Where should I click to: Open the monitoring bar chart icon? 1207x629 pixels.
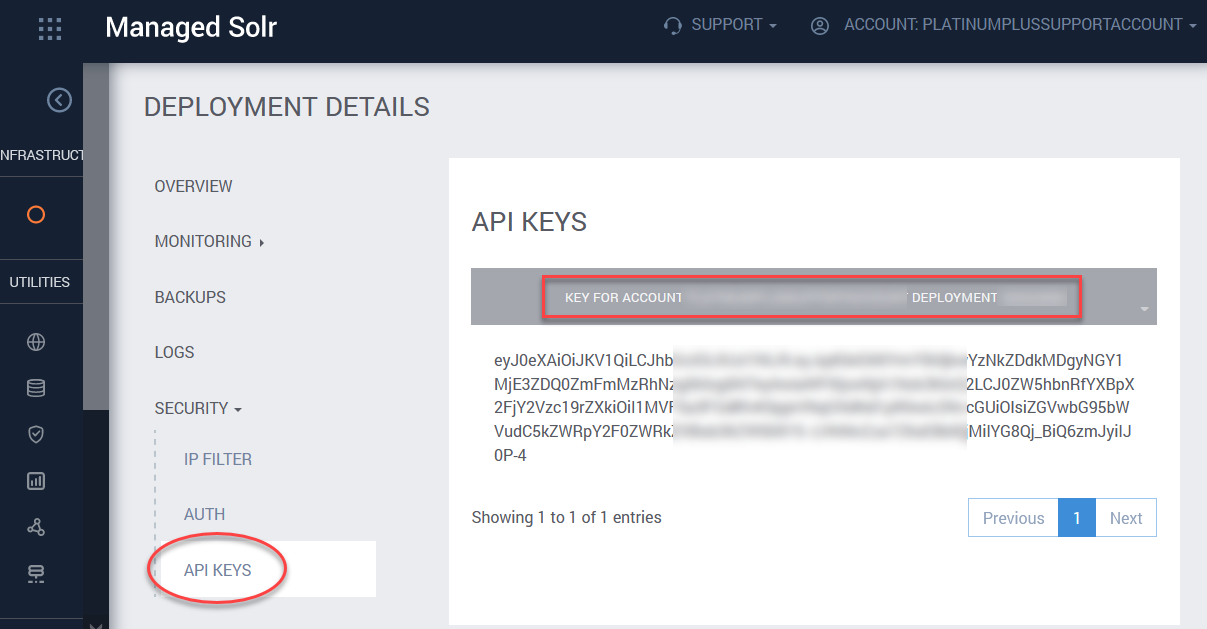(x=36, y=481)
